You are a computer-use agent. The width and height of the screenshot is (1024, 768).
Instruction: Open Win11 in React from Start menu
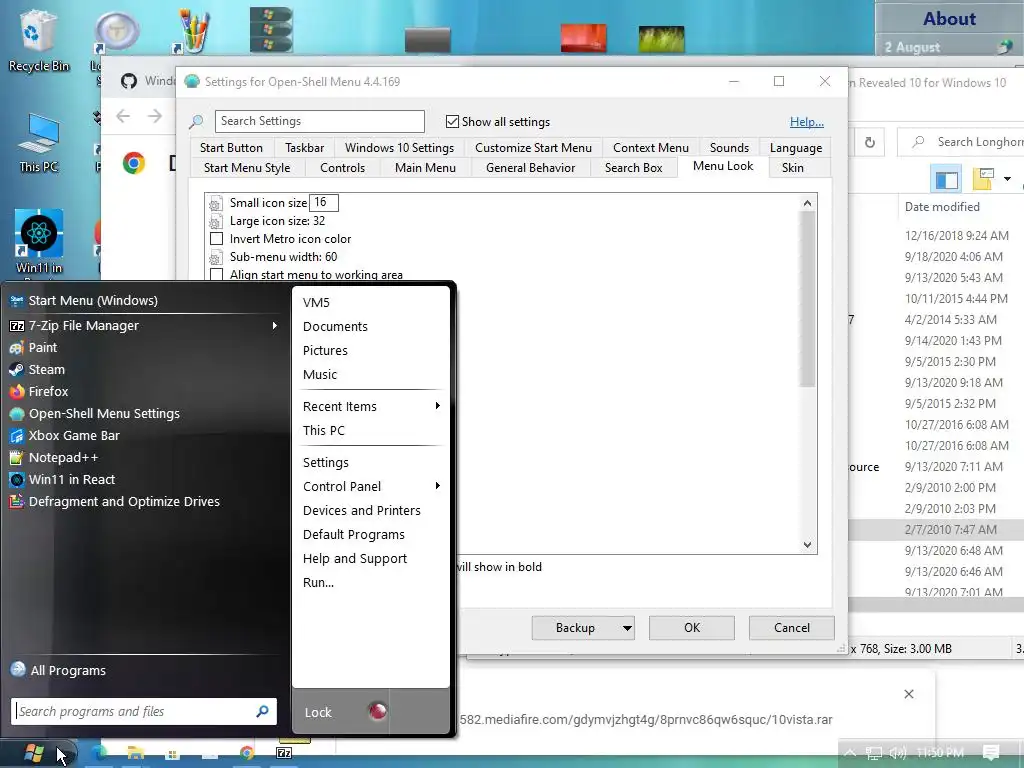coord(144,479)
